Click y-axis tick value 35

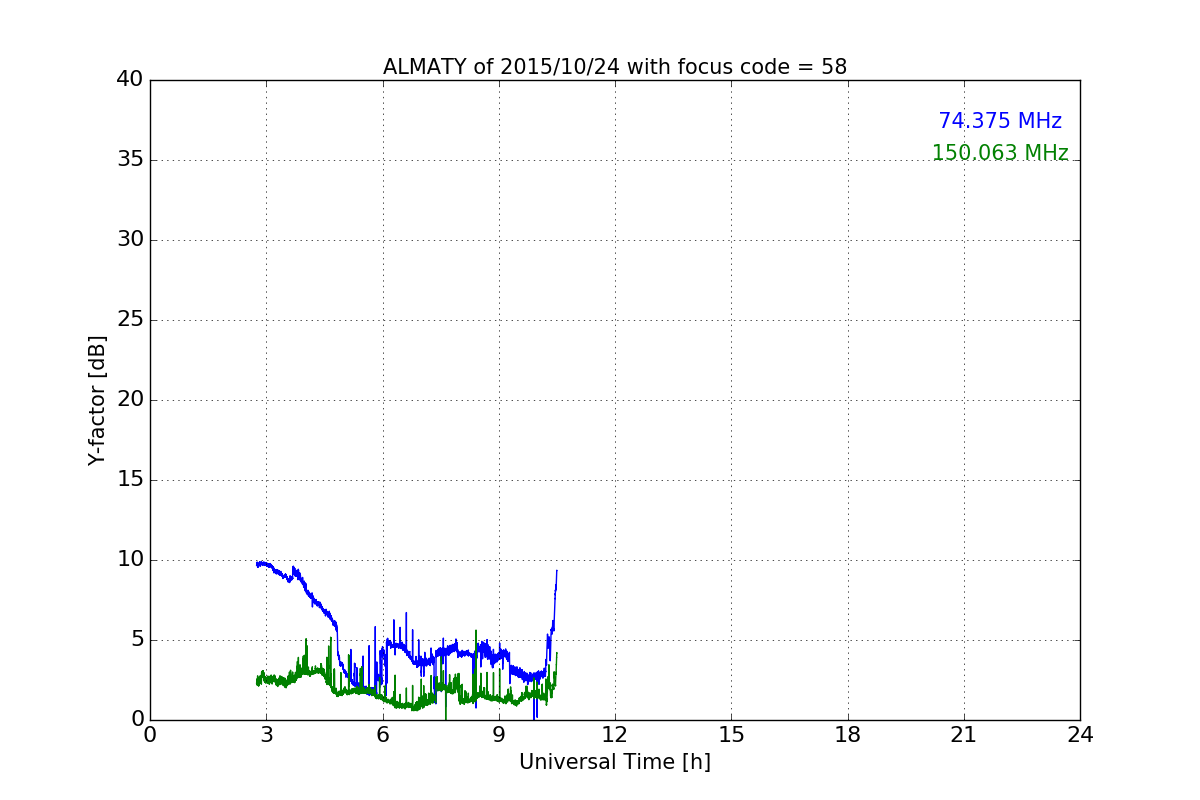(130, 160)
